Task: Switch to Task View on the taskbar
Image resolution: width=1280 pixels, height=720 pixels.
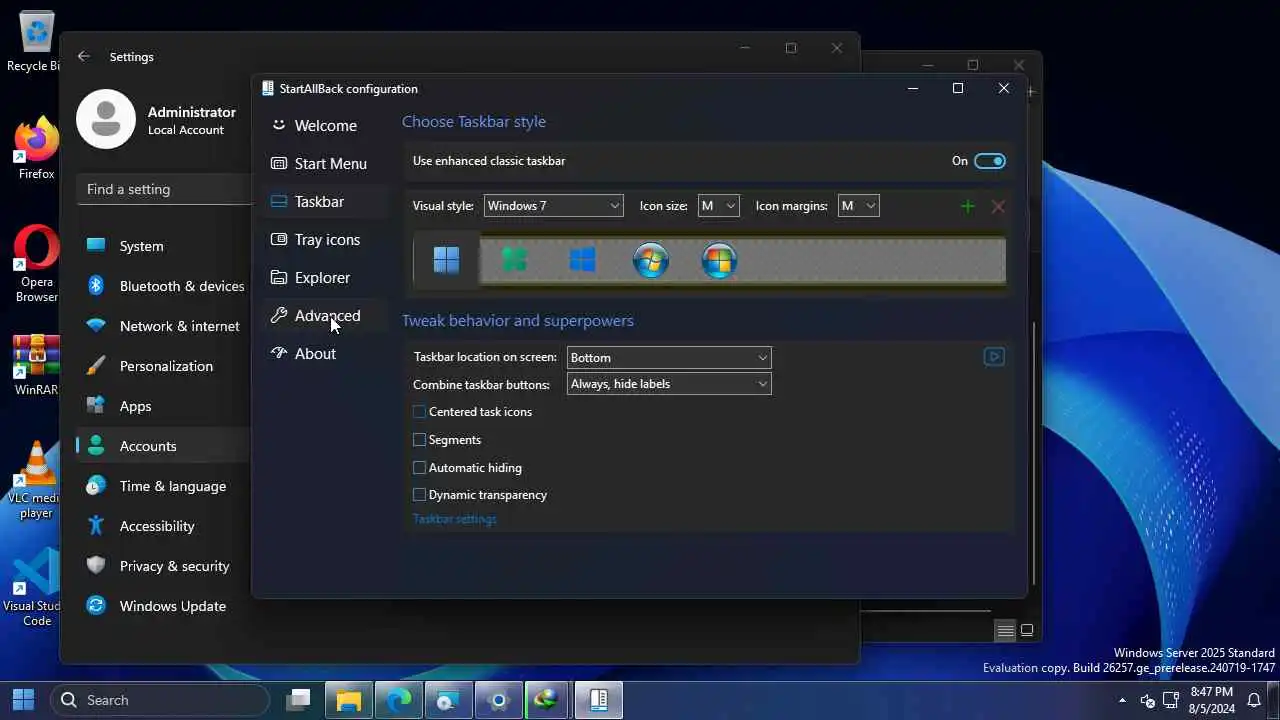Action: coord(297,700)
